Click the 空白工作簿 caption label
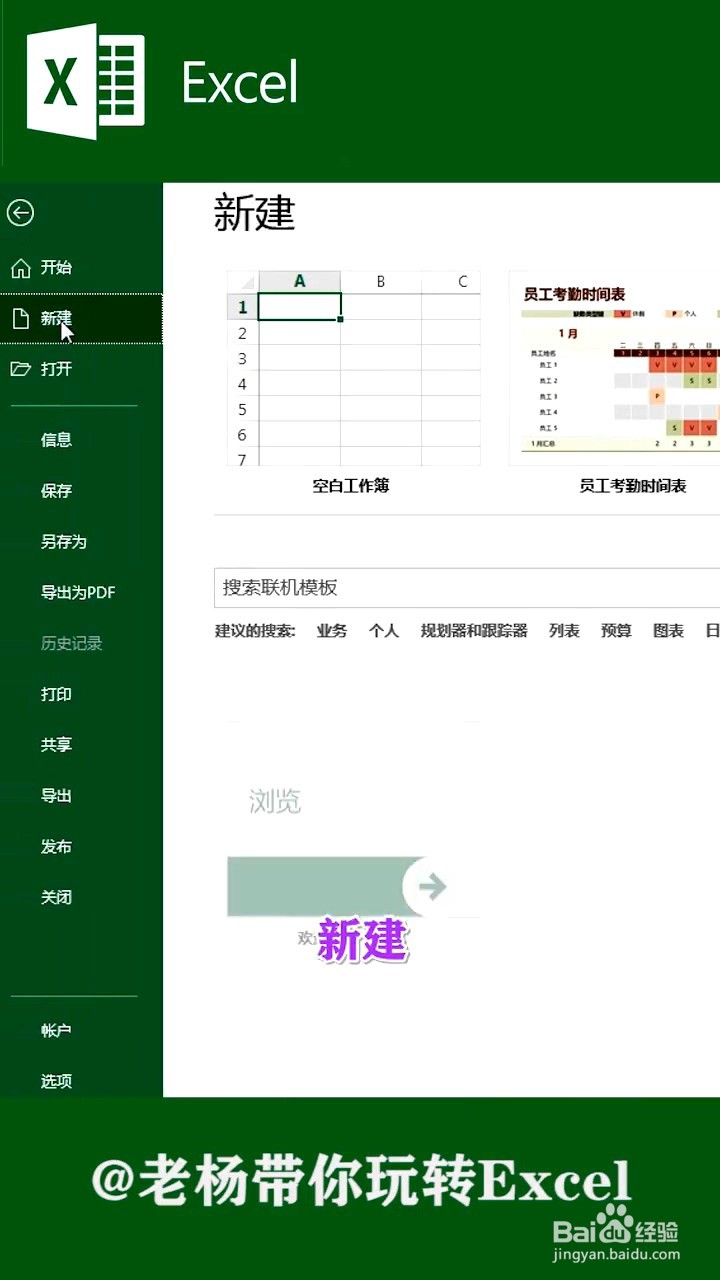This screenshot has width=720, height=1280. [351, 486]
